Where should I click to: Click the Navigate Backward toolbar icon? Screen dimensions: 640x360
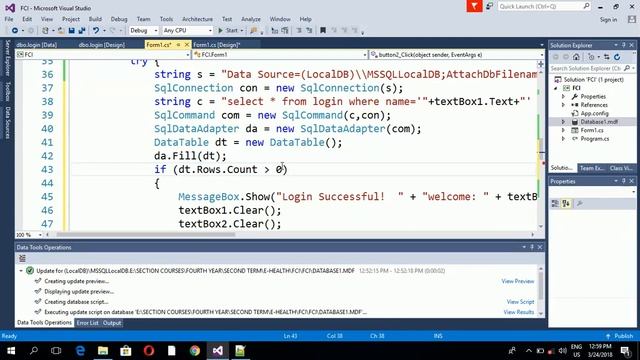coord(15,31)
